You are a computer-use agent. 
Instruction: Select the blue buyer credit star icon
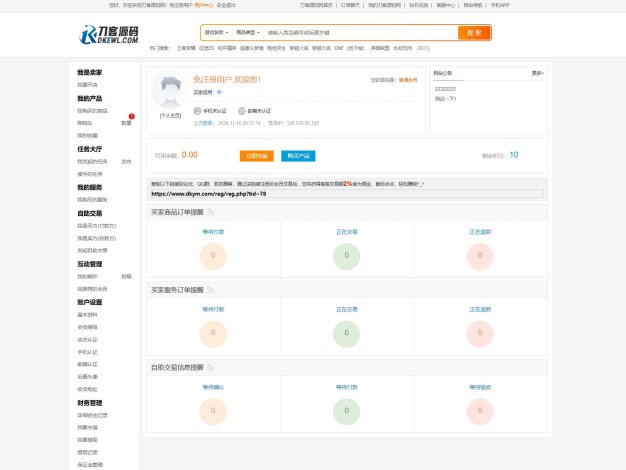[219, 92]
